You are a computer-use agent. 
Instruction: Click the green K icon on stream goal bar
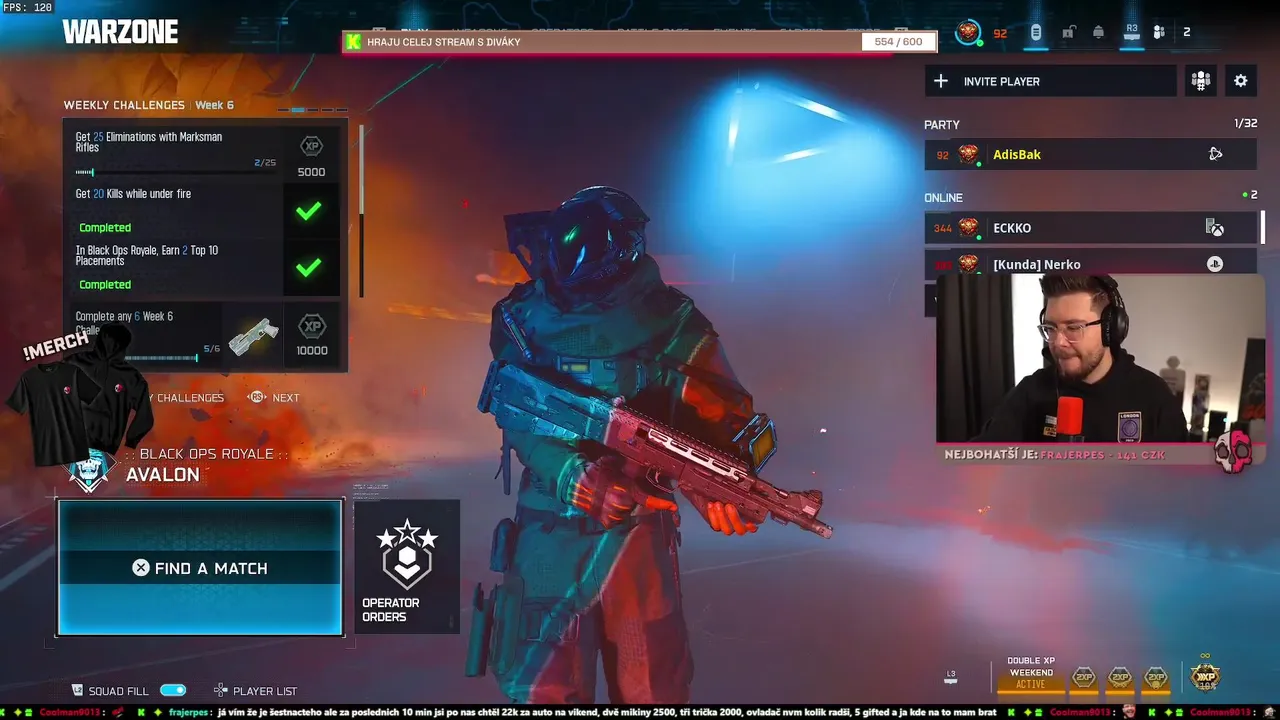click(353, 42)
